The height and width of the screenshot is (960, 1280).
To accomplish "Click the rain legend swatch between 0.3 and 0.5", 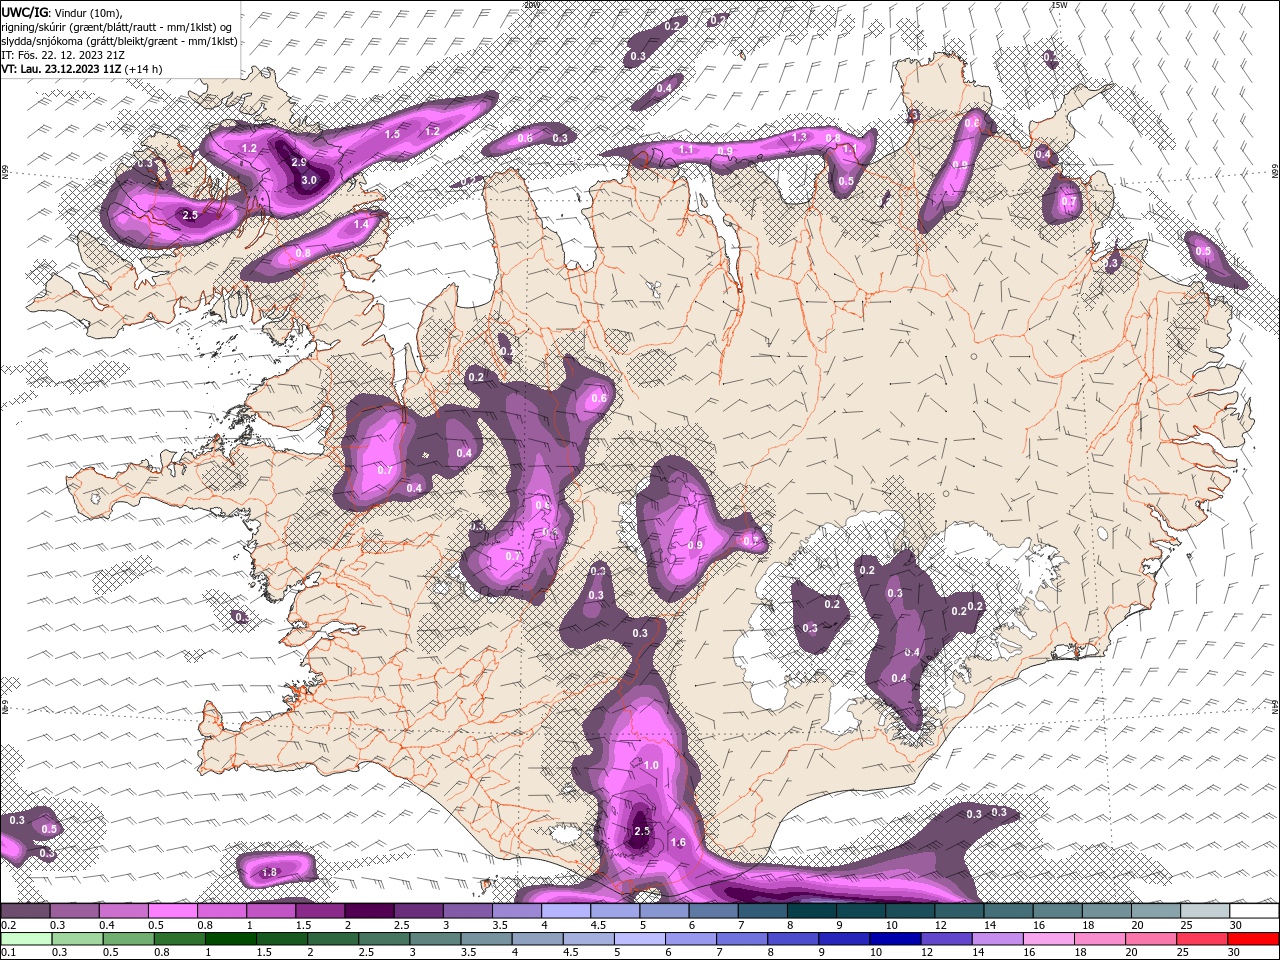I will click(x=76, y=939).
